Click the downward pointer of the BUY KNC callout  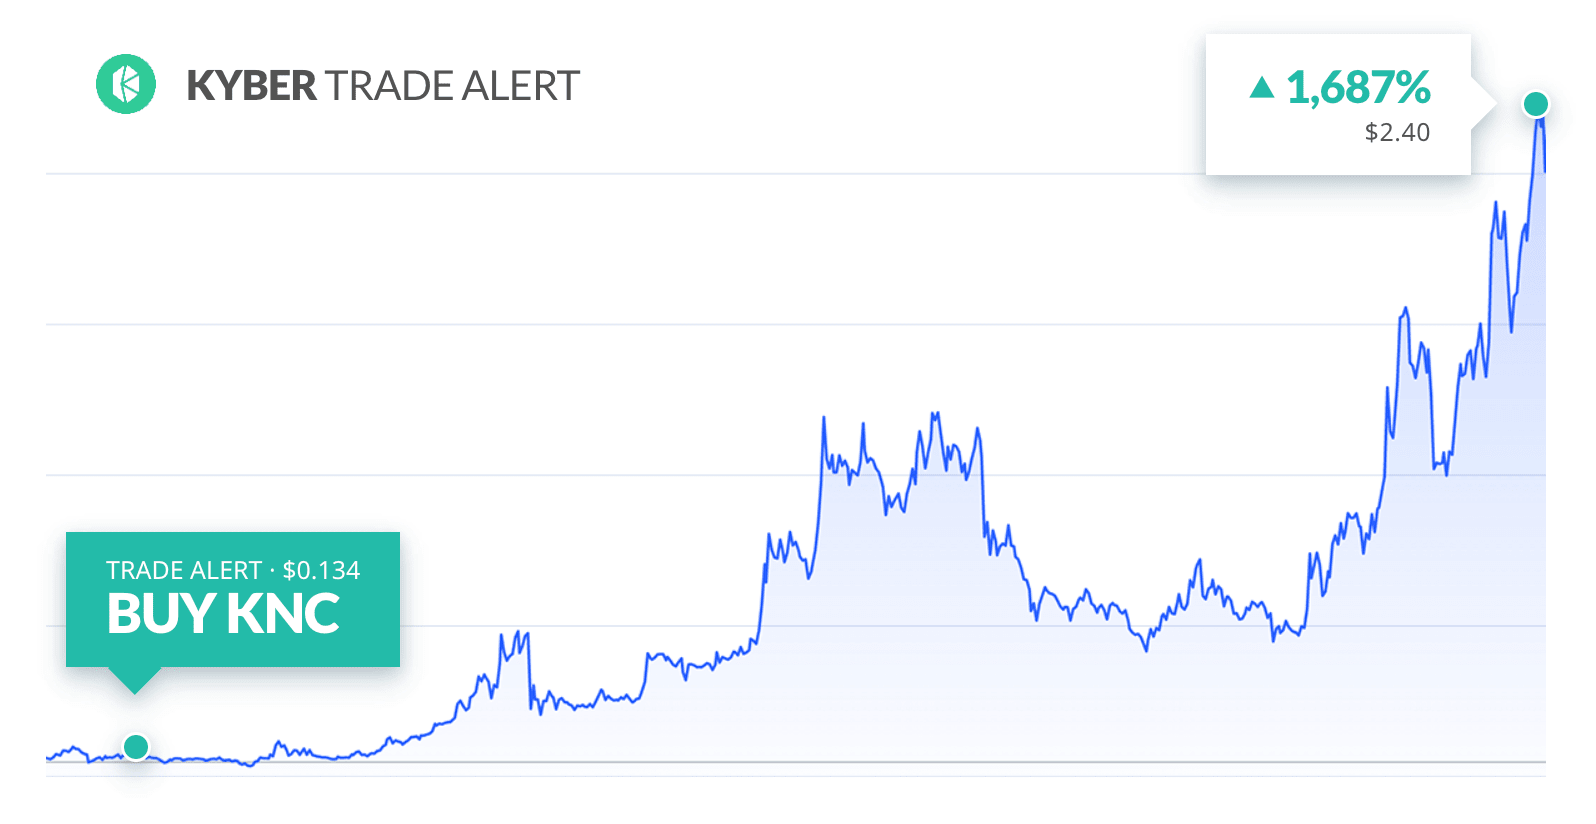point(134,680)
